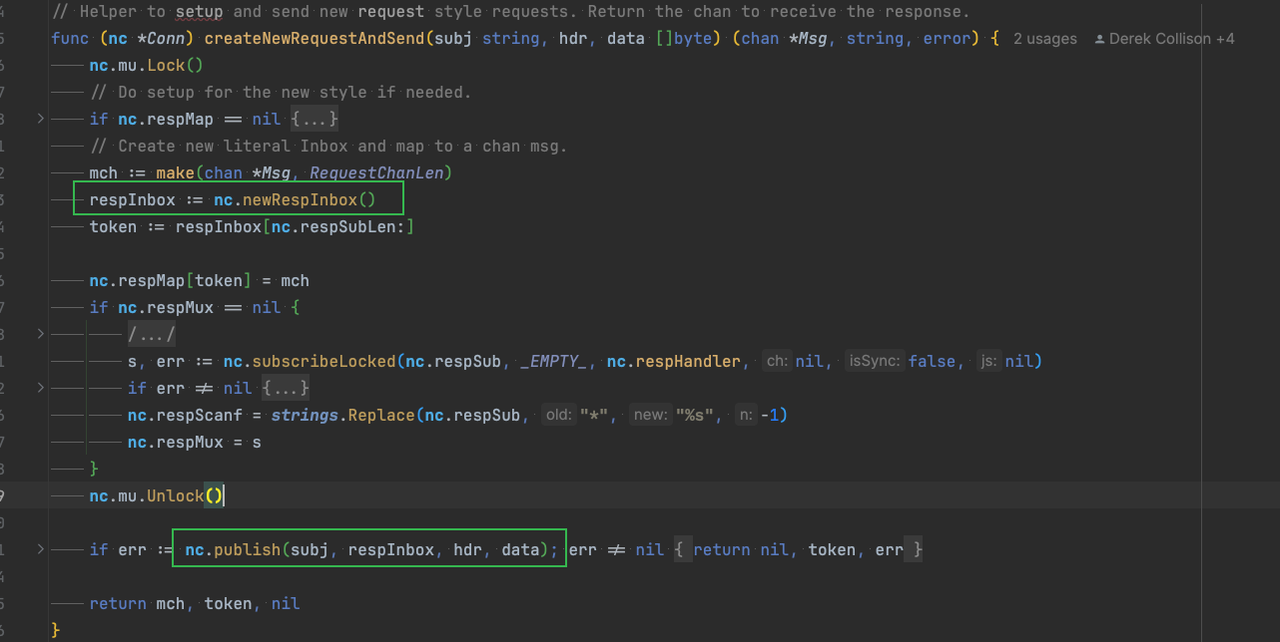Click the folded {...} block after respMap == nil
Image resolution: width=1280 pixels, height=642 pixels.
point(315,119)
